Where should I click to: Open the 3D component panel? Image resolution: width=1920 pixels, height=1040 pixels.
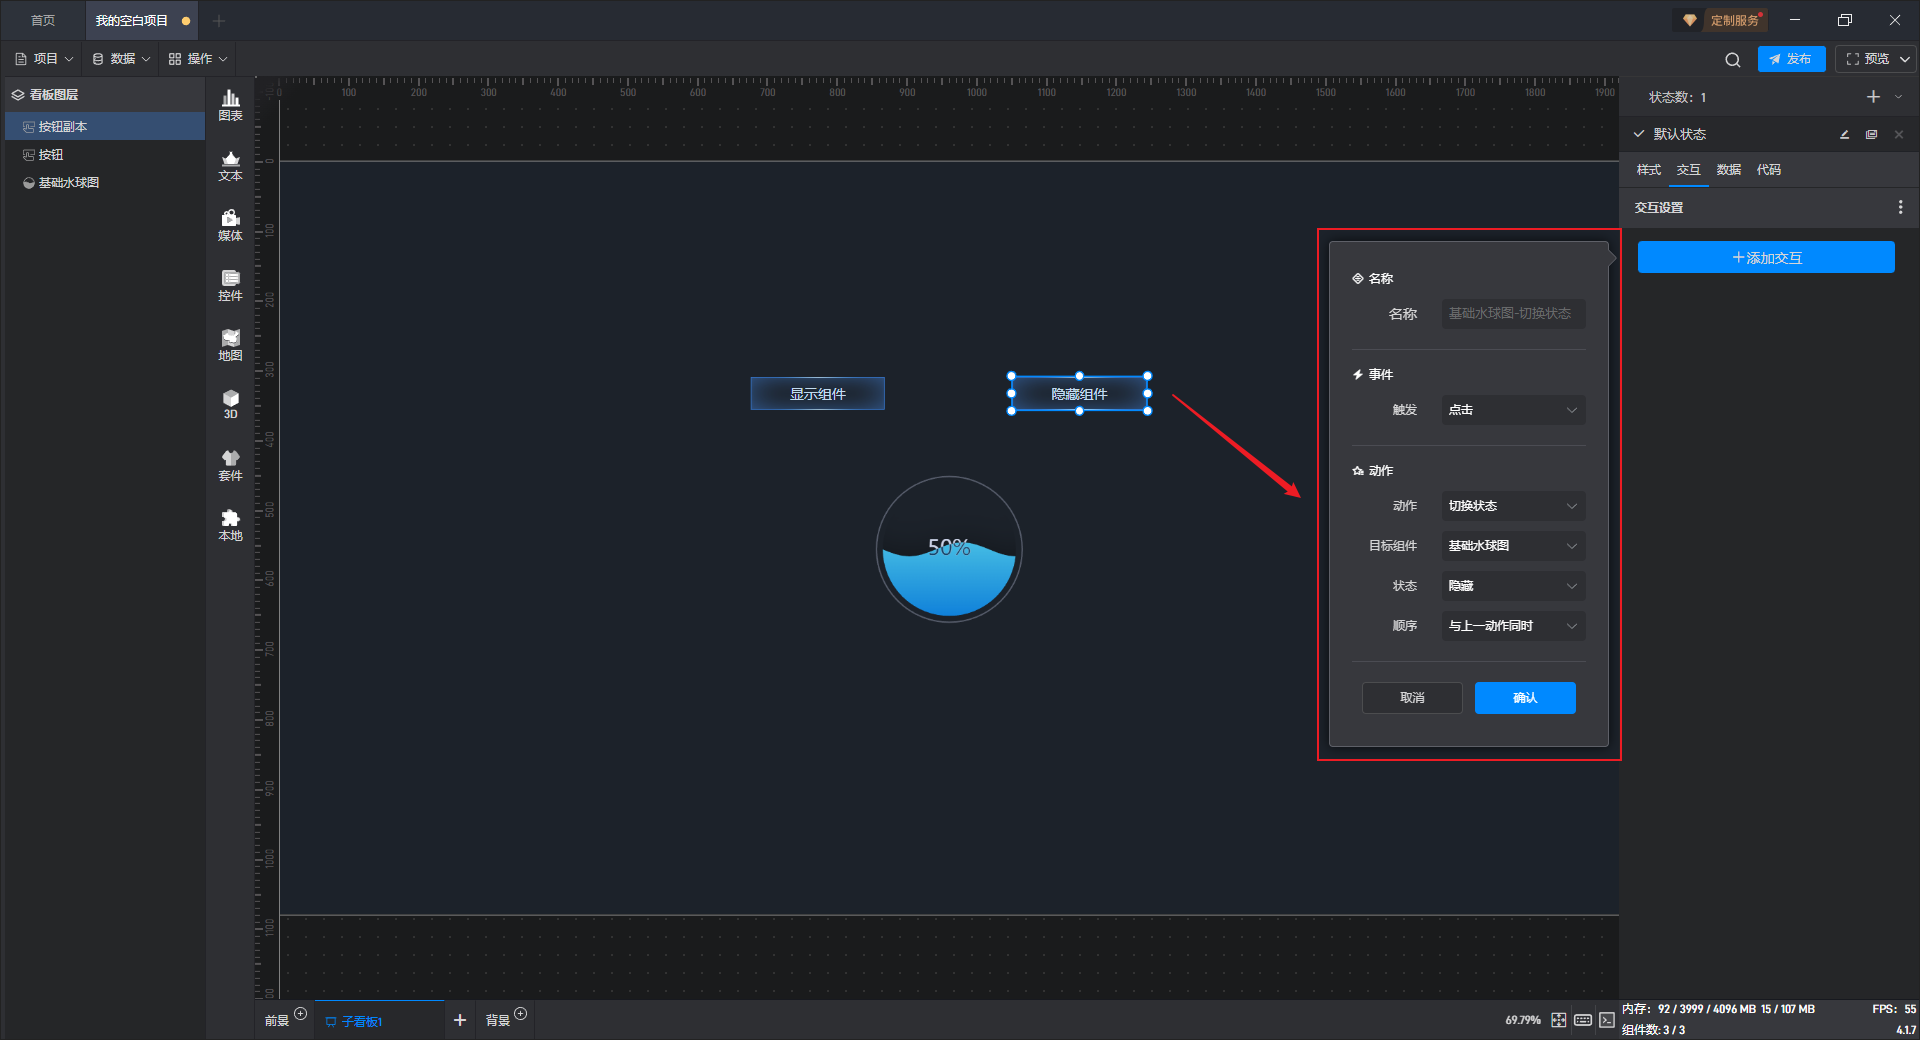click(230, 404)
